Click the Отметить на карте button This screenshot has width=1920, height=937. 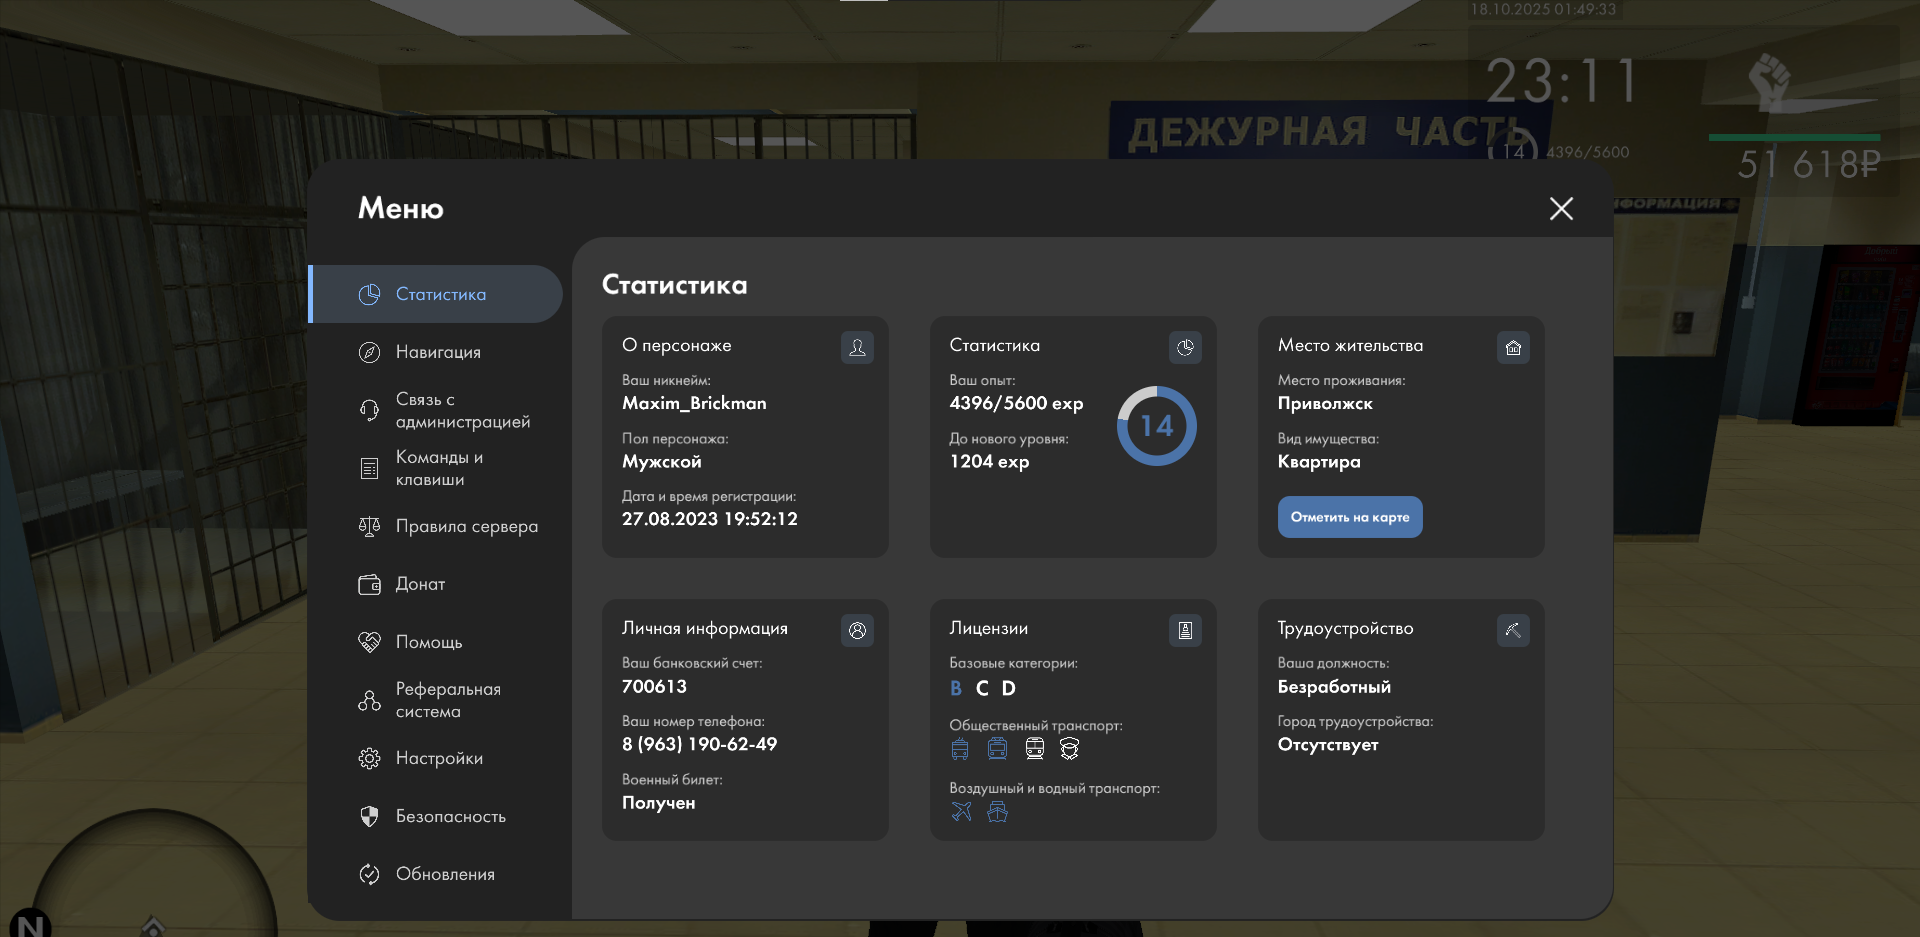coord(1350,517)
